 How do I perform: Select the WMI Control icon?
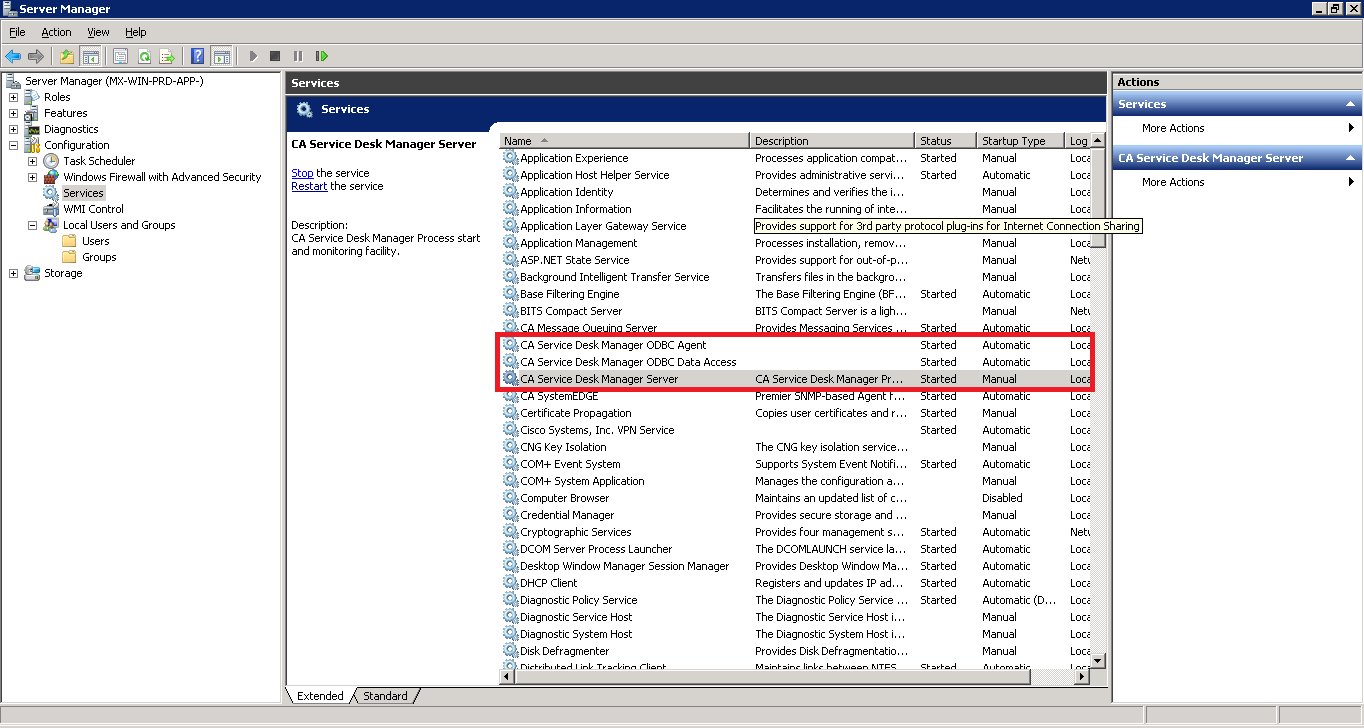(x=51, y=209)
